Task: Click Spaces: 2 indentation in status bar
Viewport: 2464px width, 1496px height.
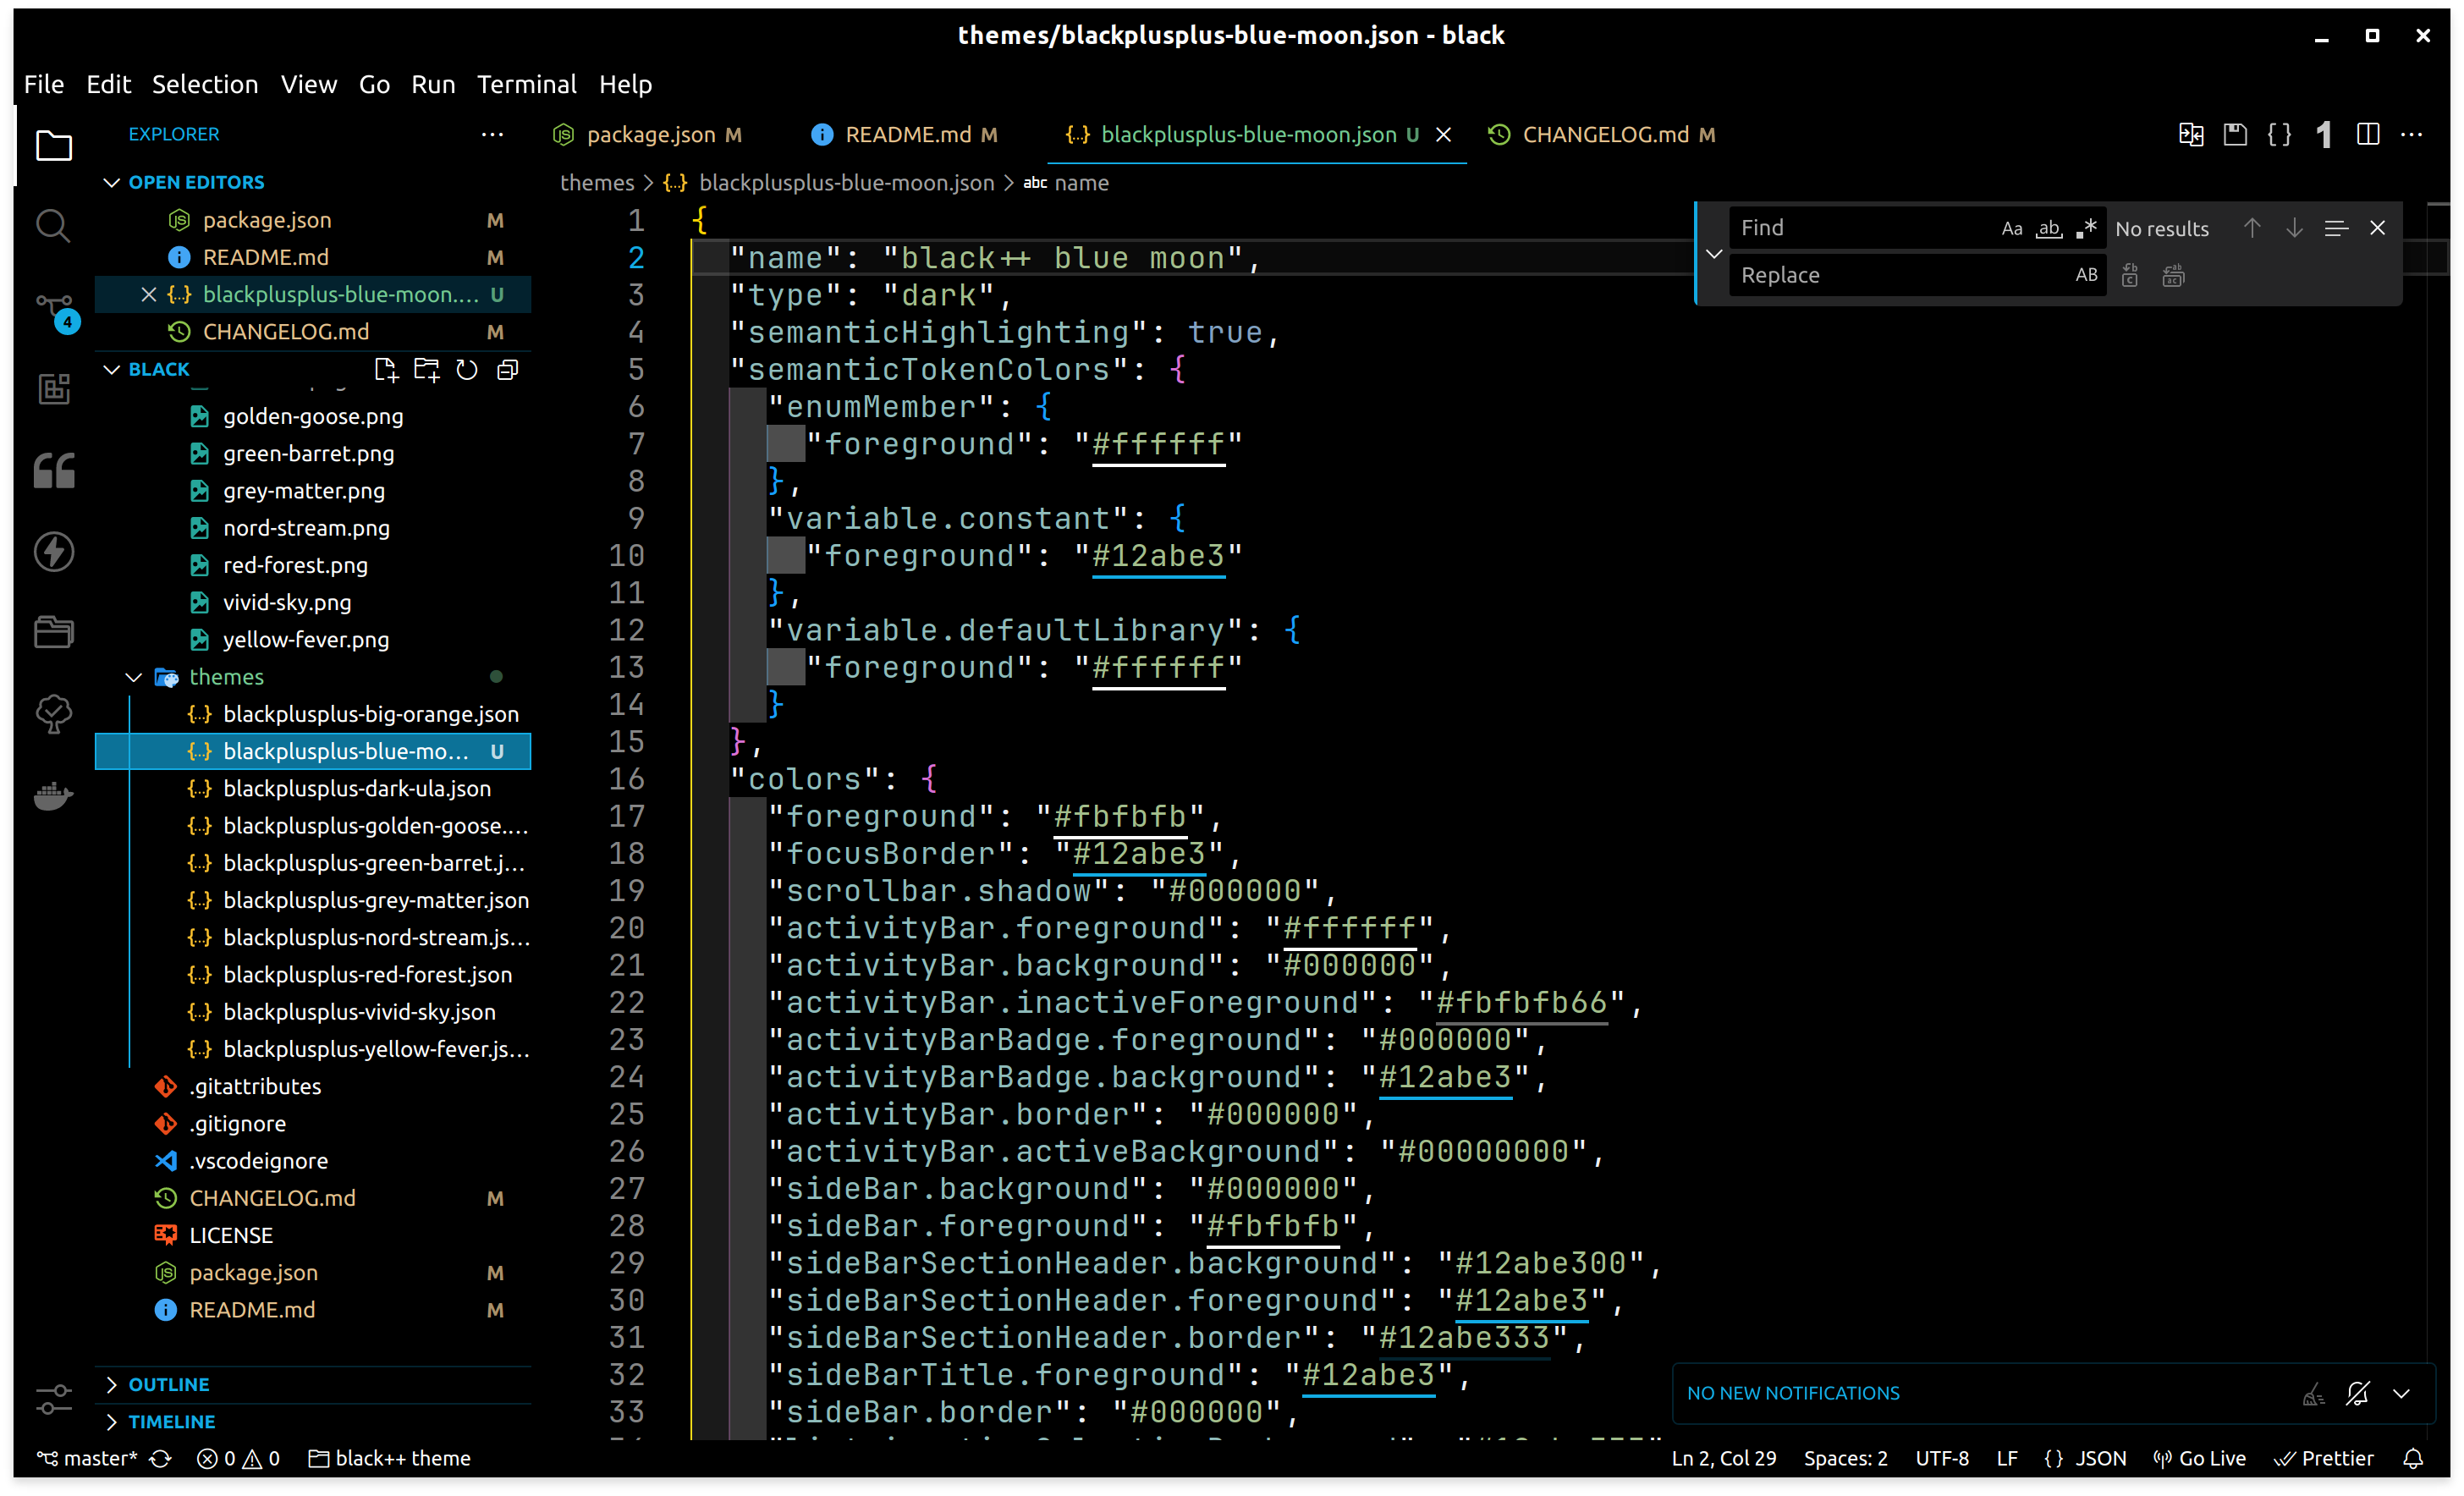Action: (x=1846, y=1458)
